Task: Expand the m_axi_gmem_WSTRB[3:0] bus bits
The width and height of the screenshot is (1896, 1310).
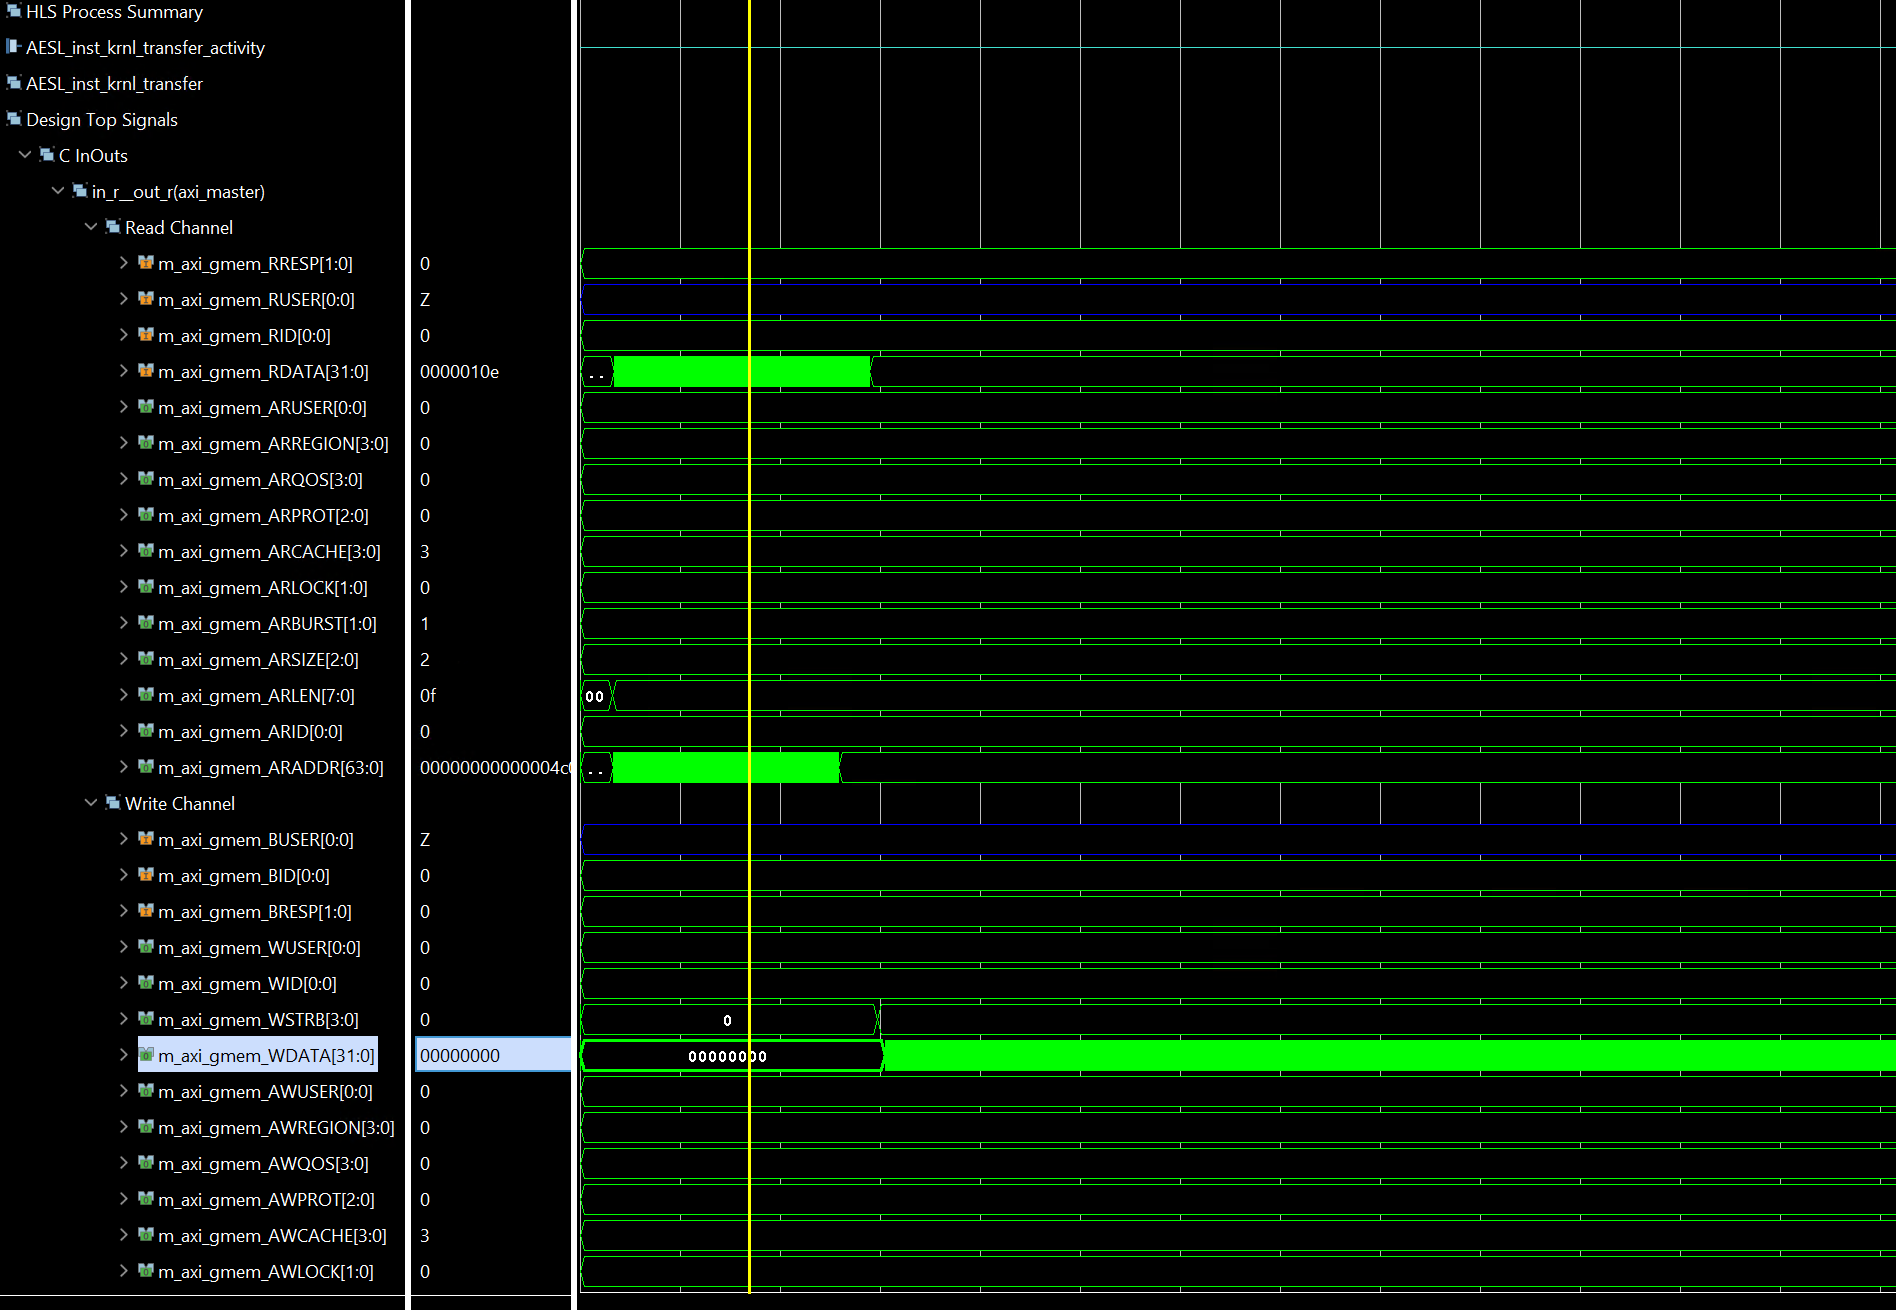Action: click(x=124, y=1019)
